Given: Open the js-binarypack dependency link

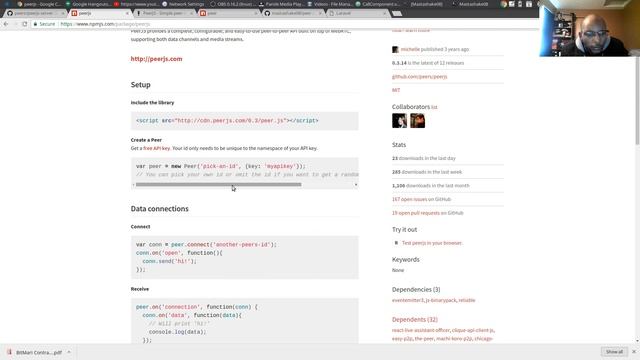Looking at the screenshot, I should coord(441,300).
